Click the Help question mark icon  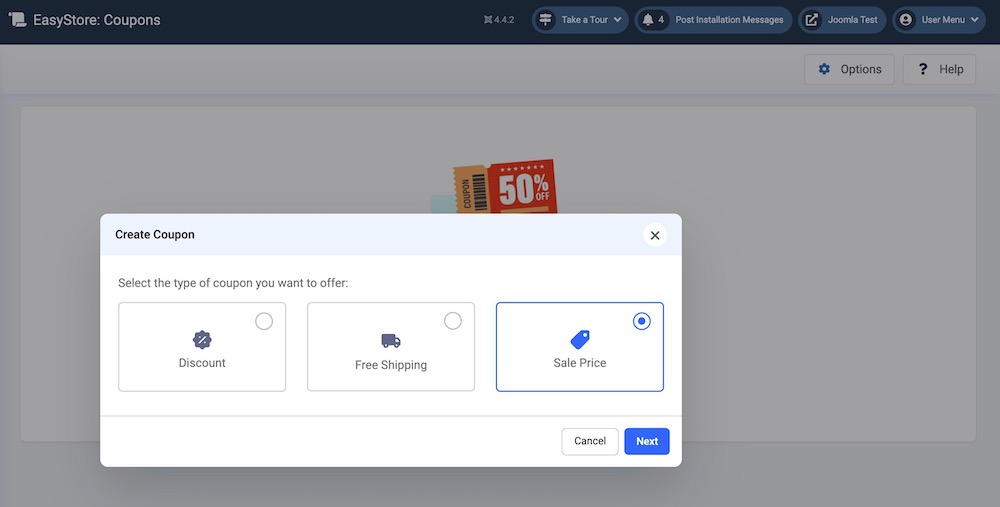pyautogui.click(x=923, y=69)
